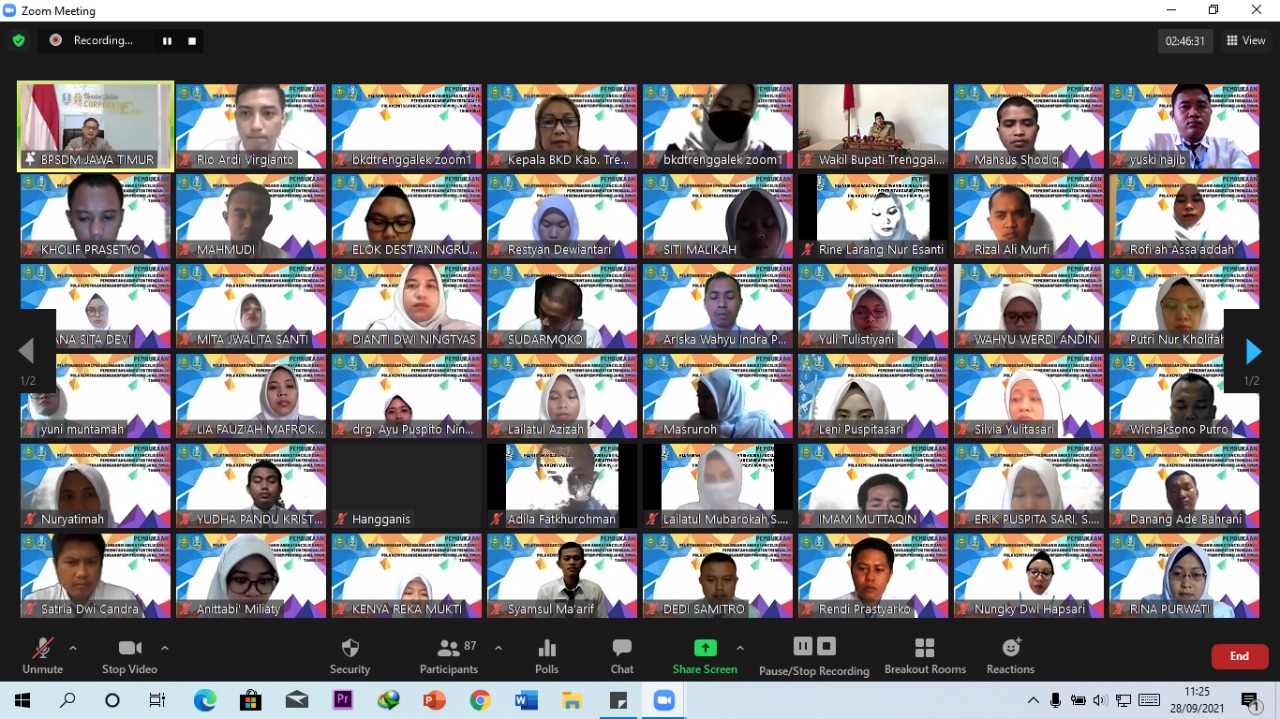Unmute the microphone
Image resolution: width=1280 pixels, height=719 pixels.
(x=42, y=655)
